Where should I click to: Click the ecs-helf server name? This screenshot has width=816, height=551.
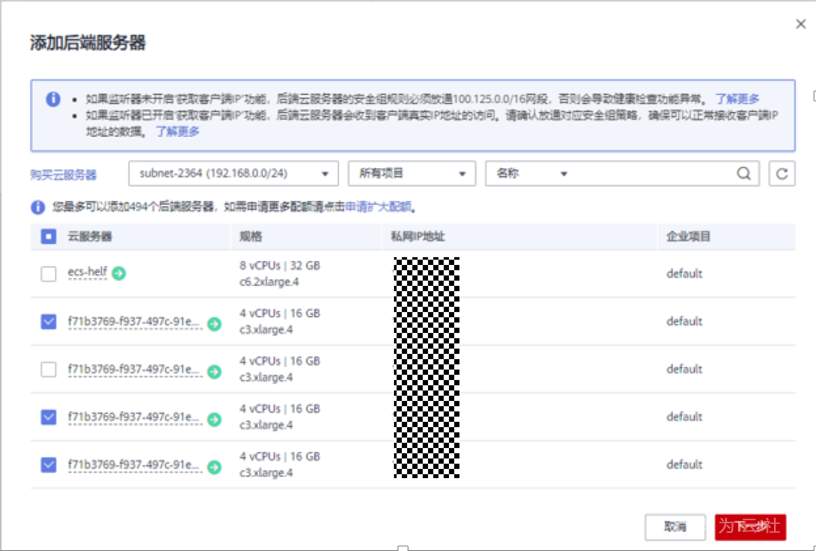(87, 272)
